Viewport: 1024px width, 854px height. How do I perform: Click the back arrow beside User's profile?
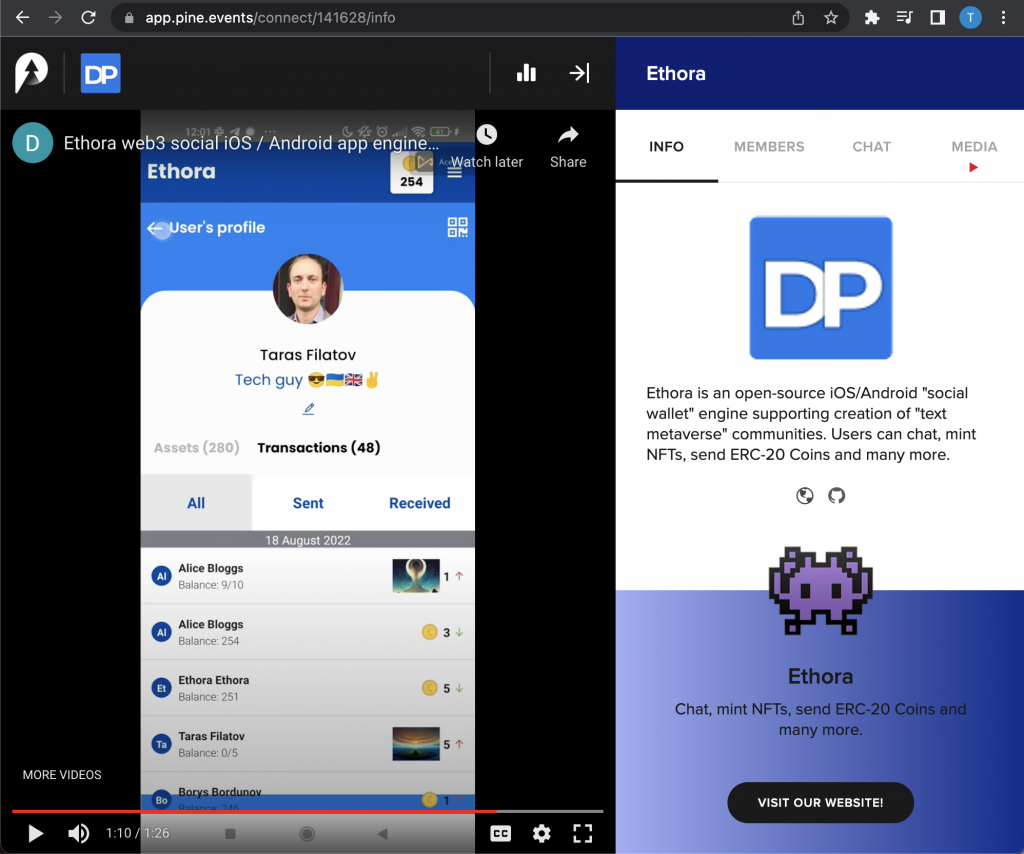tap(155, 228)
